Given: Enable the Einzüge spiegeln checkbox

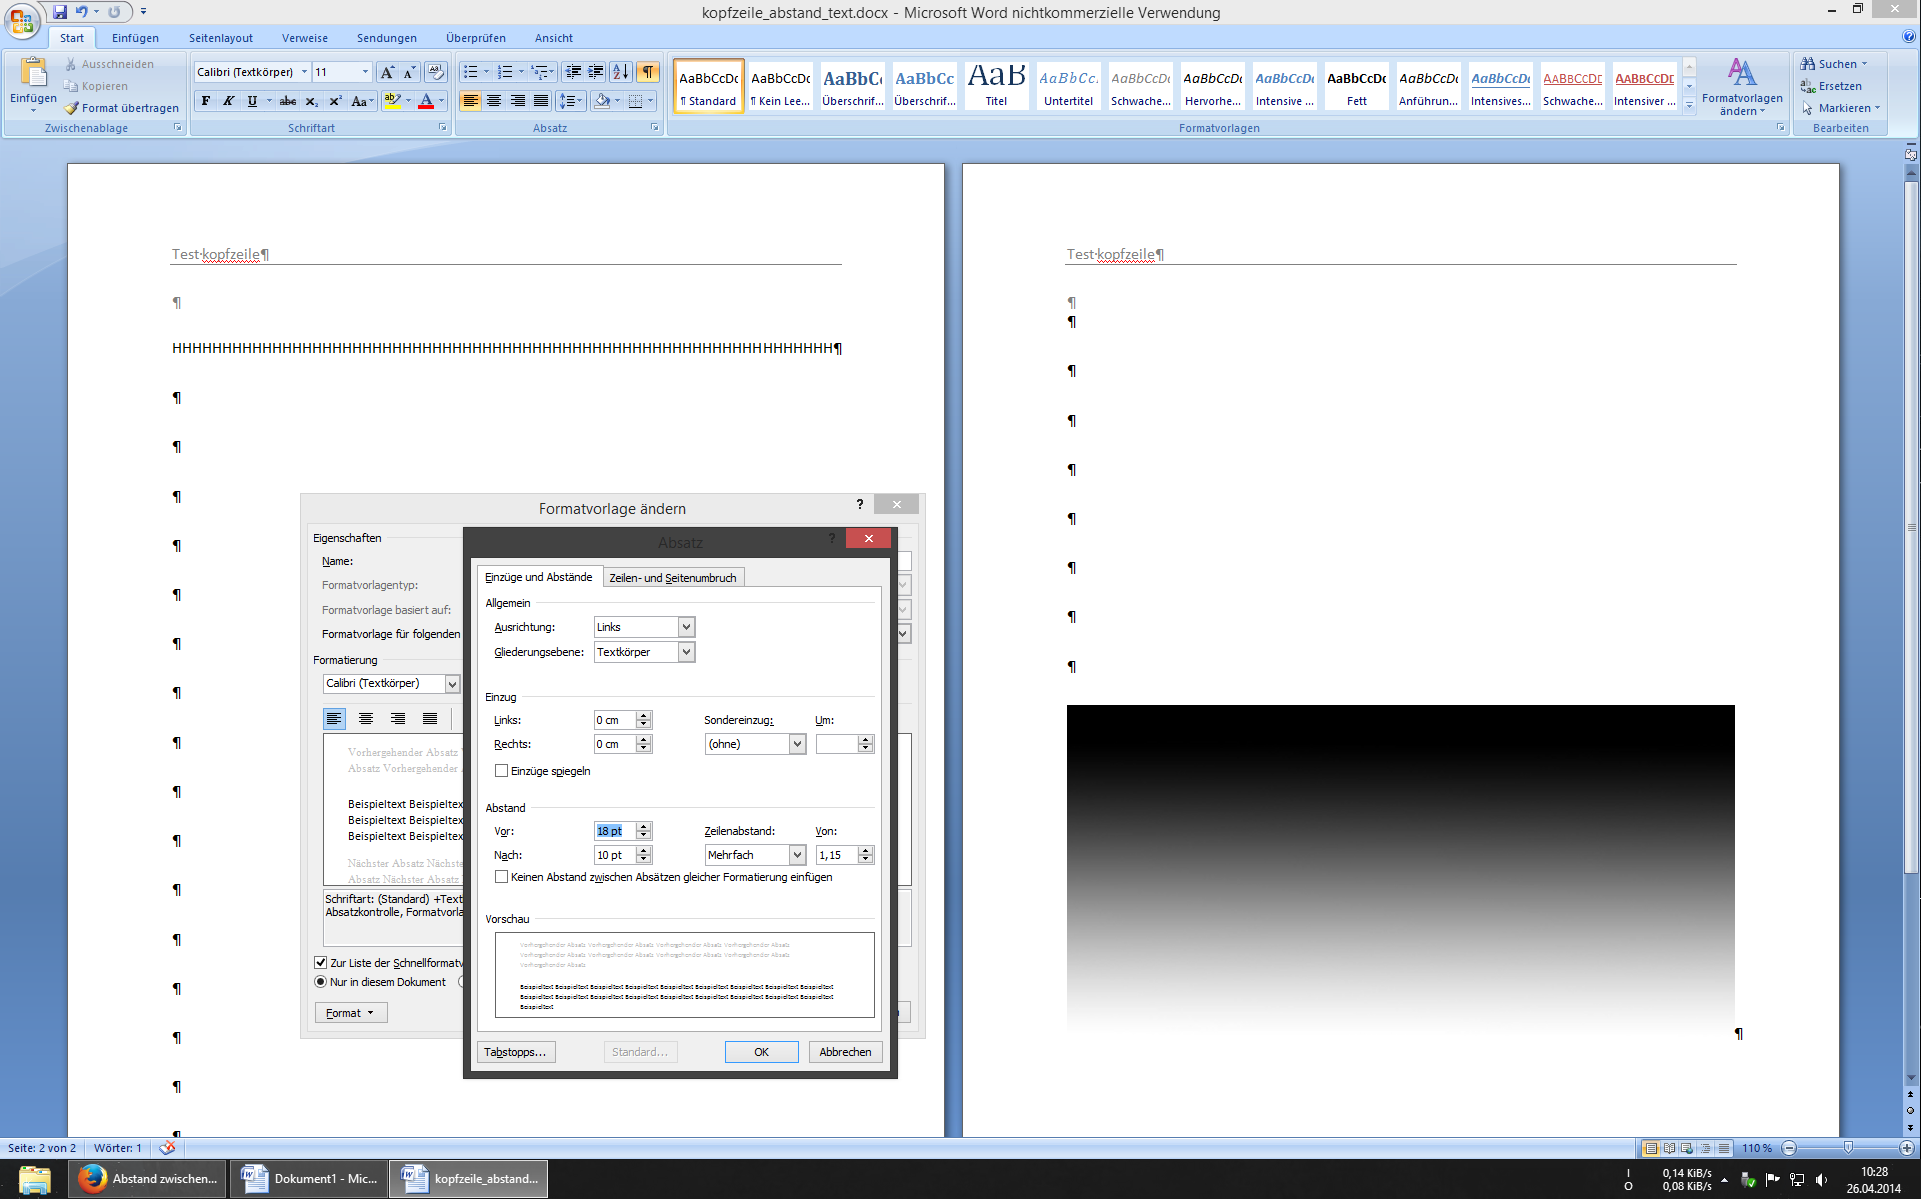Looking at the screenshot, I should [502, 771].
